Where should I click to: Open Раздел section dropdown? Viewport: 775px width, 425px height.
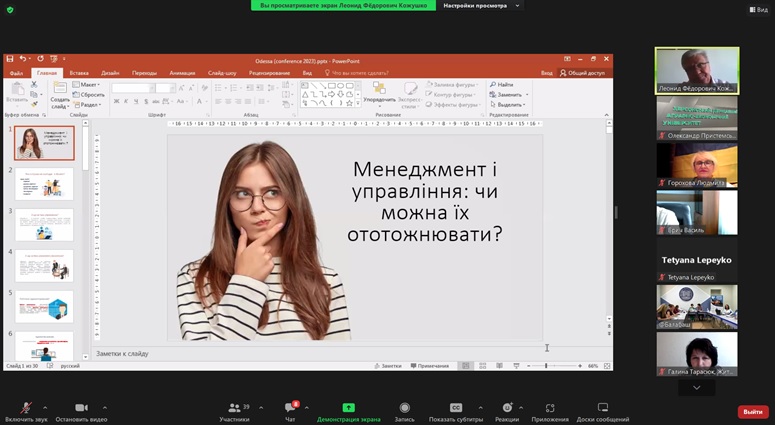point(87,105)
